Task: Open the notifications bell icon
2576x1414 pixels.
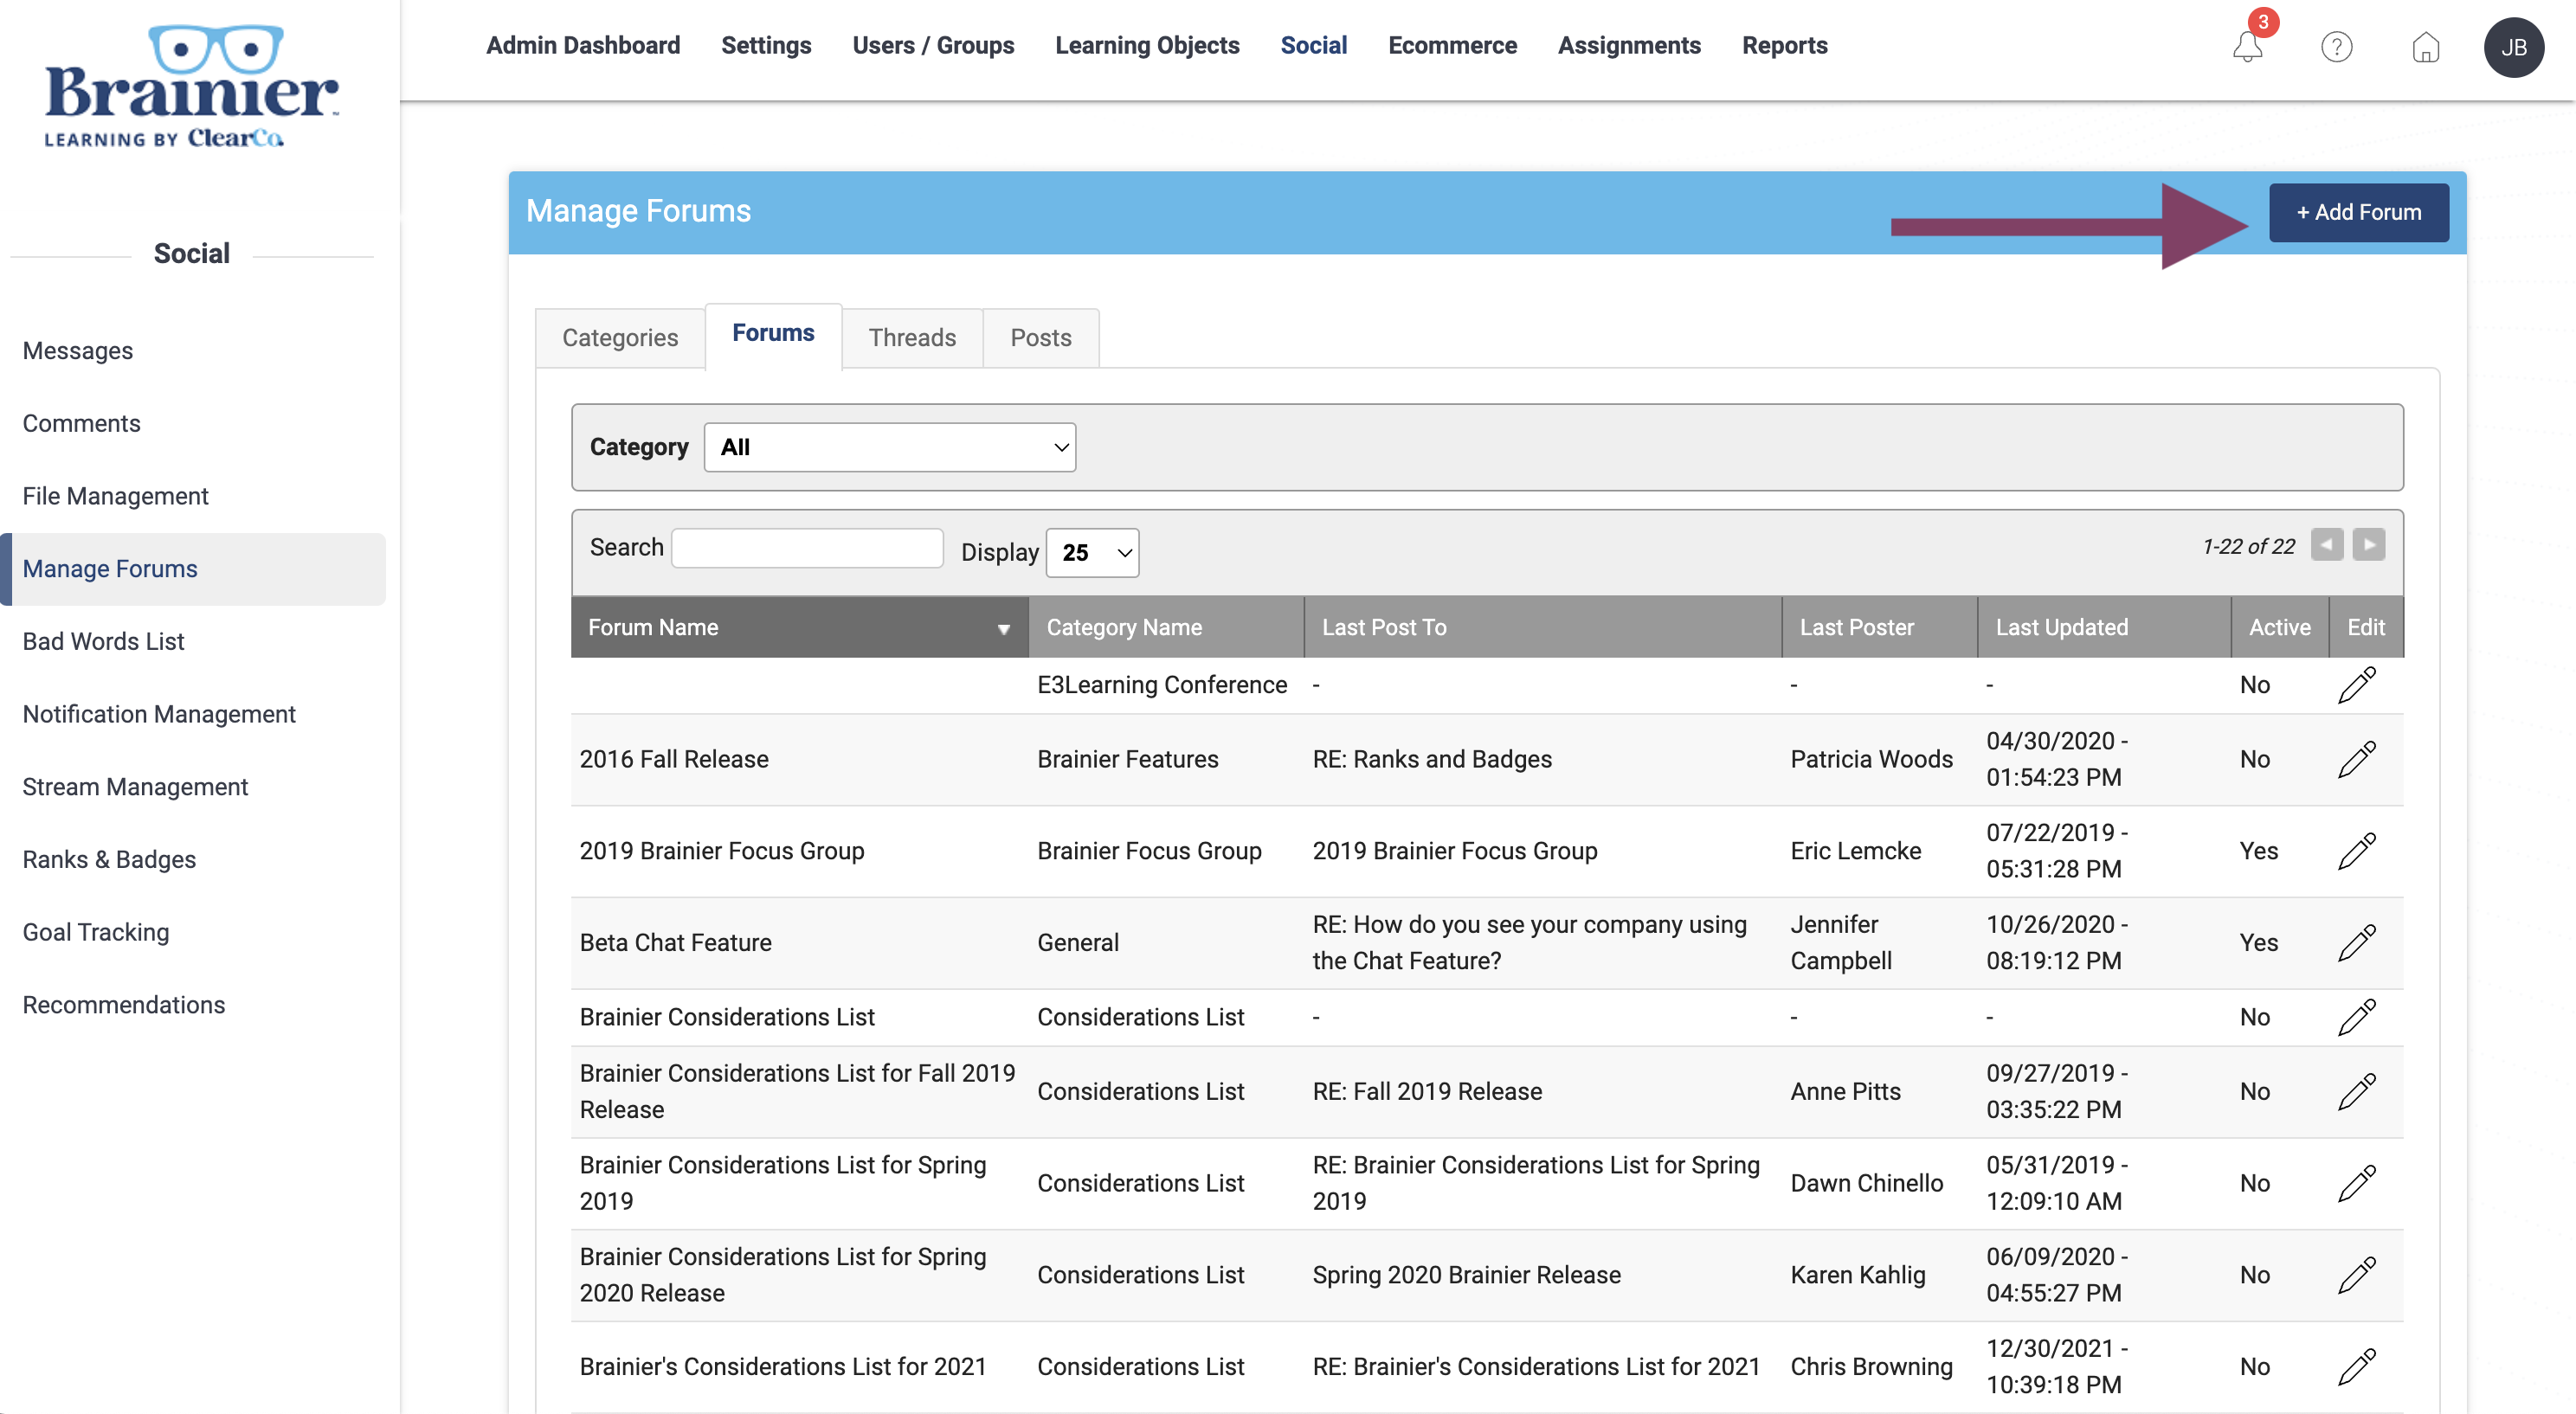Action: pyautogui.click(x=2247, y=46)
